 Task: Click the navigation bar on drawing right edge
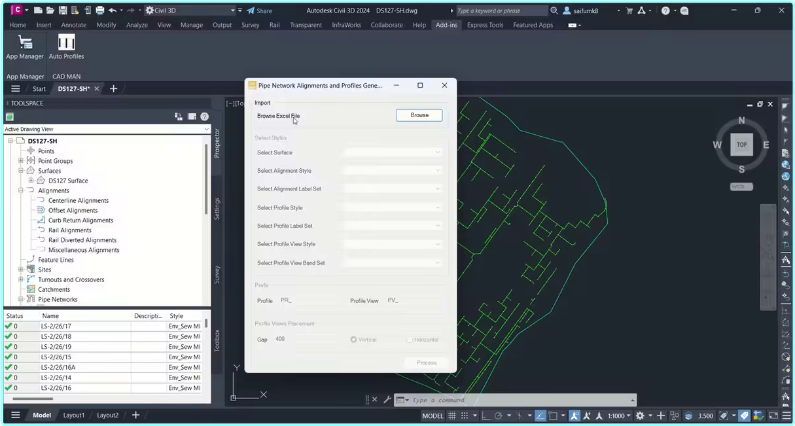768,257
